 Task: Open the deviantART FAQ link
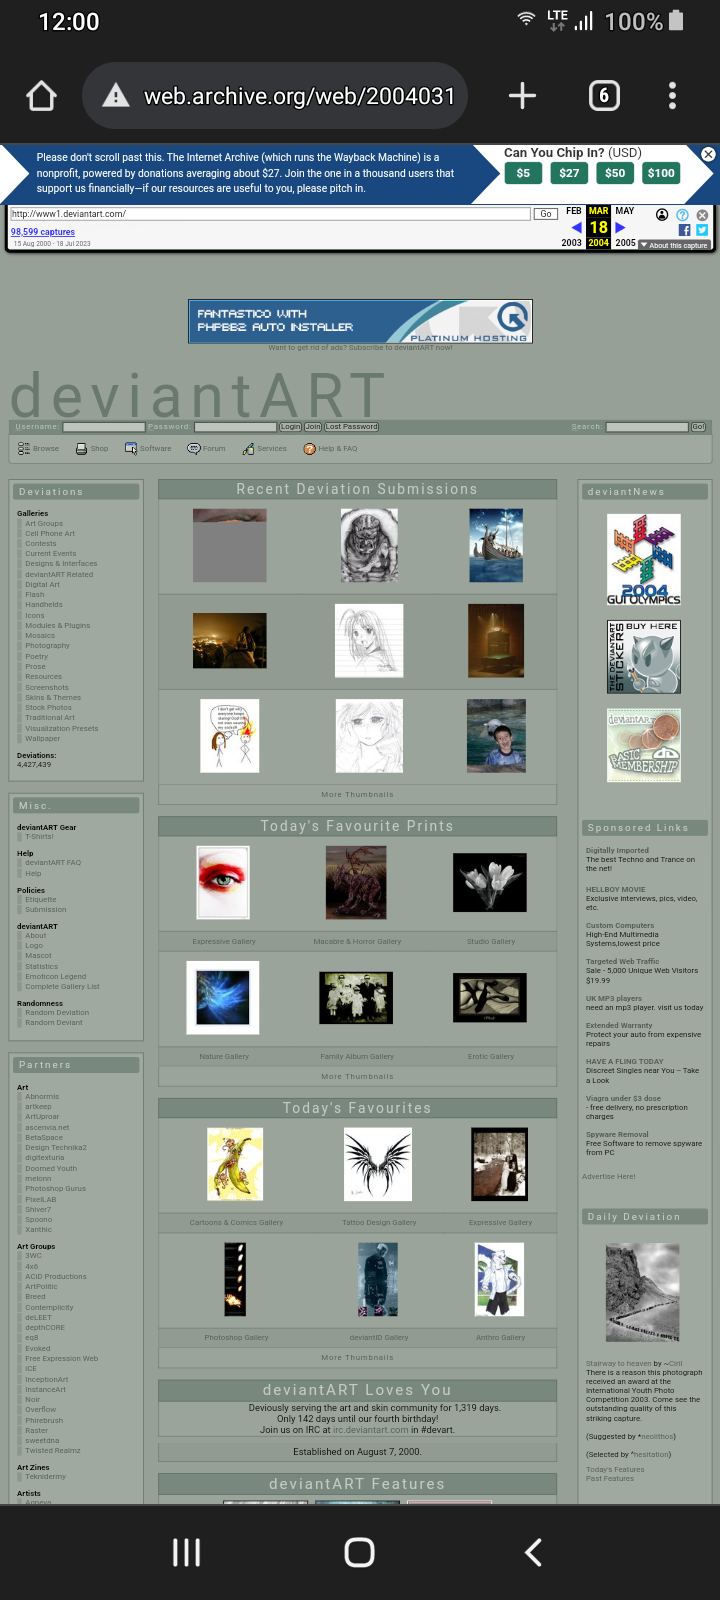[x=53, y=863]
